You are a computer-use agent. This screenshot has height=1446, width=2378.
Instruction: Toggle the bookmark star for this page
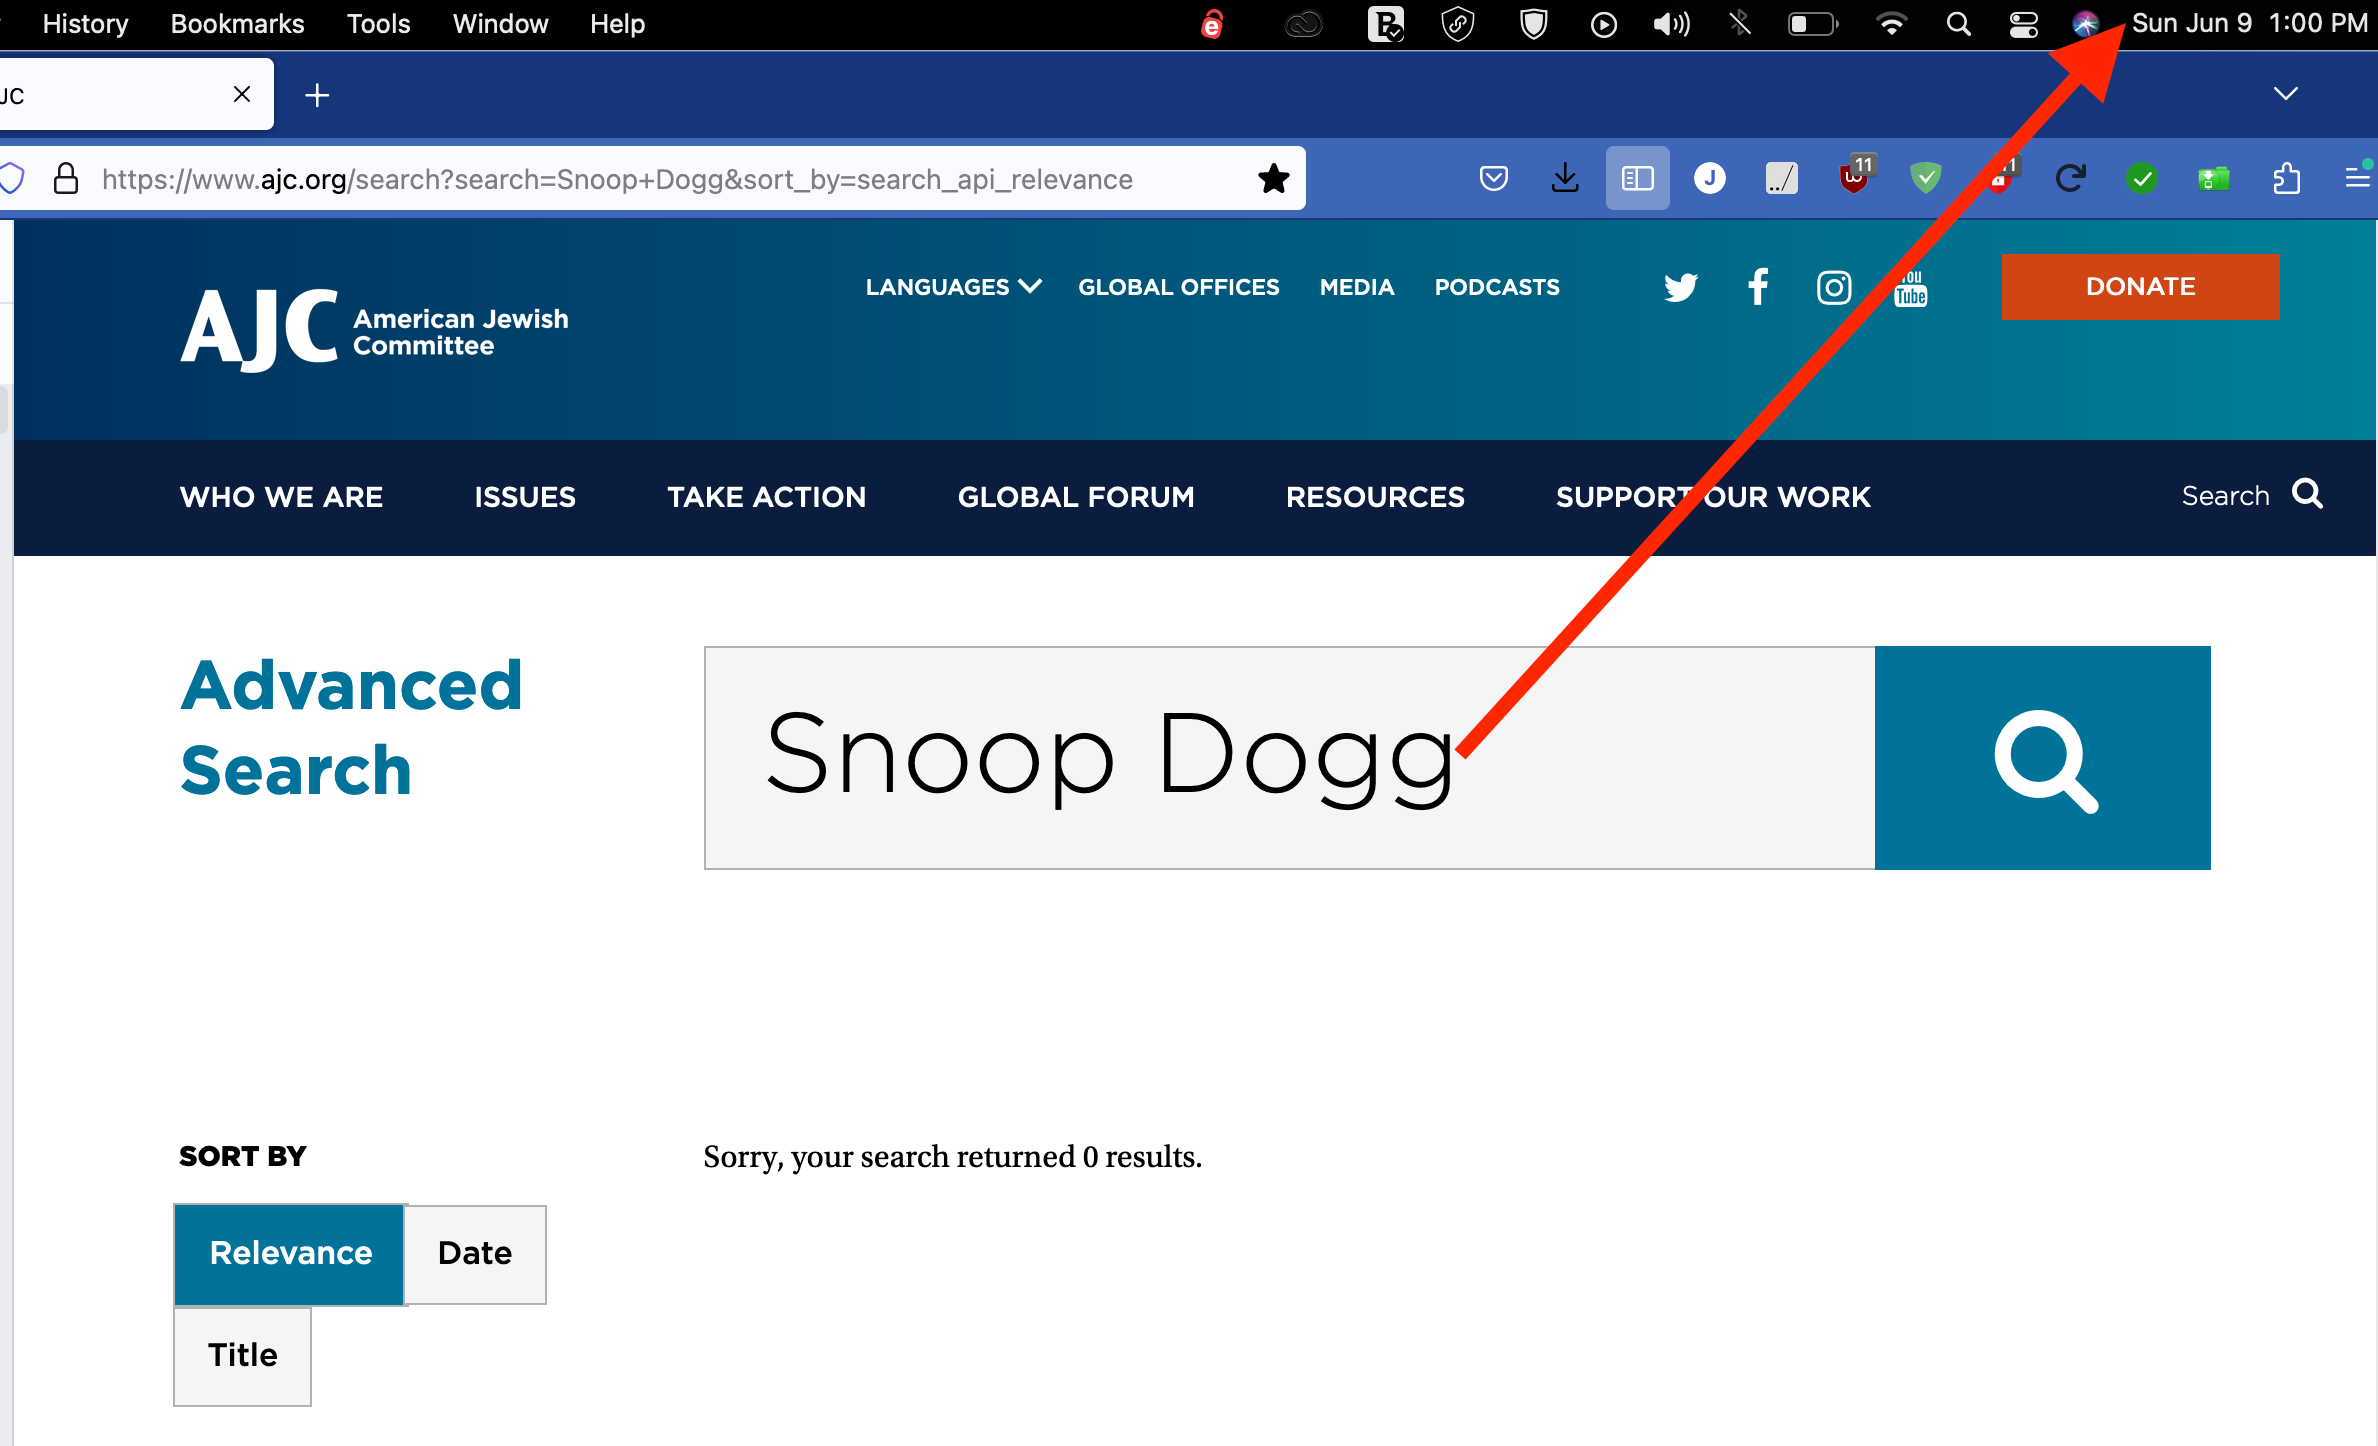[1273, 179]
